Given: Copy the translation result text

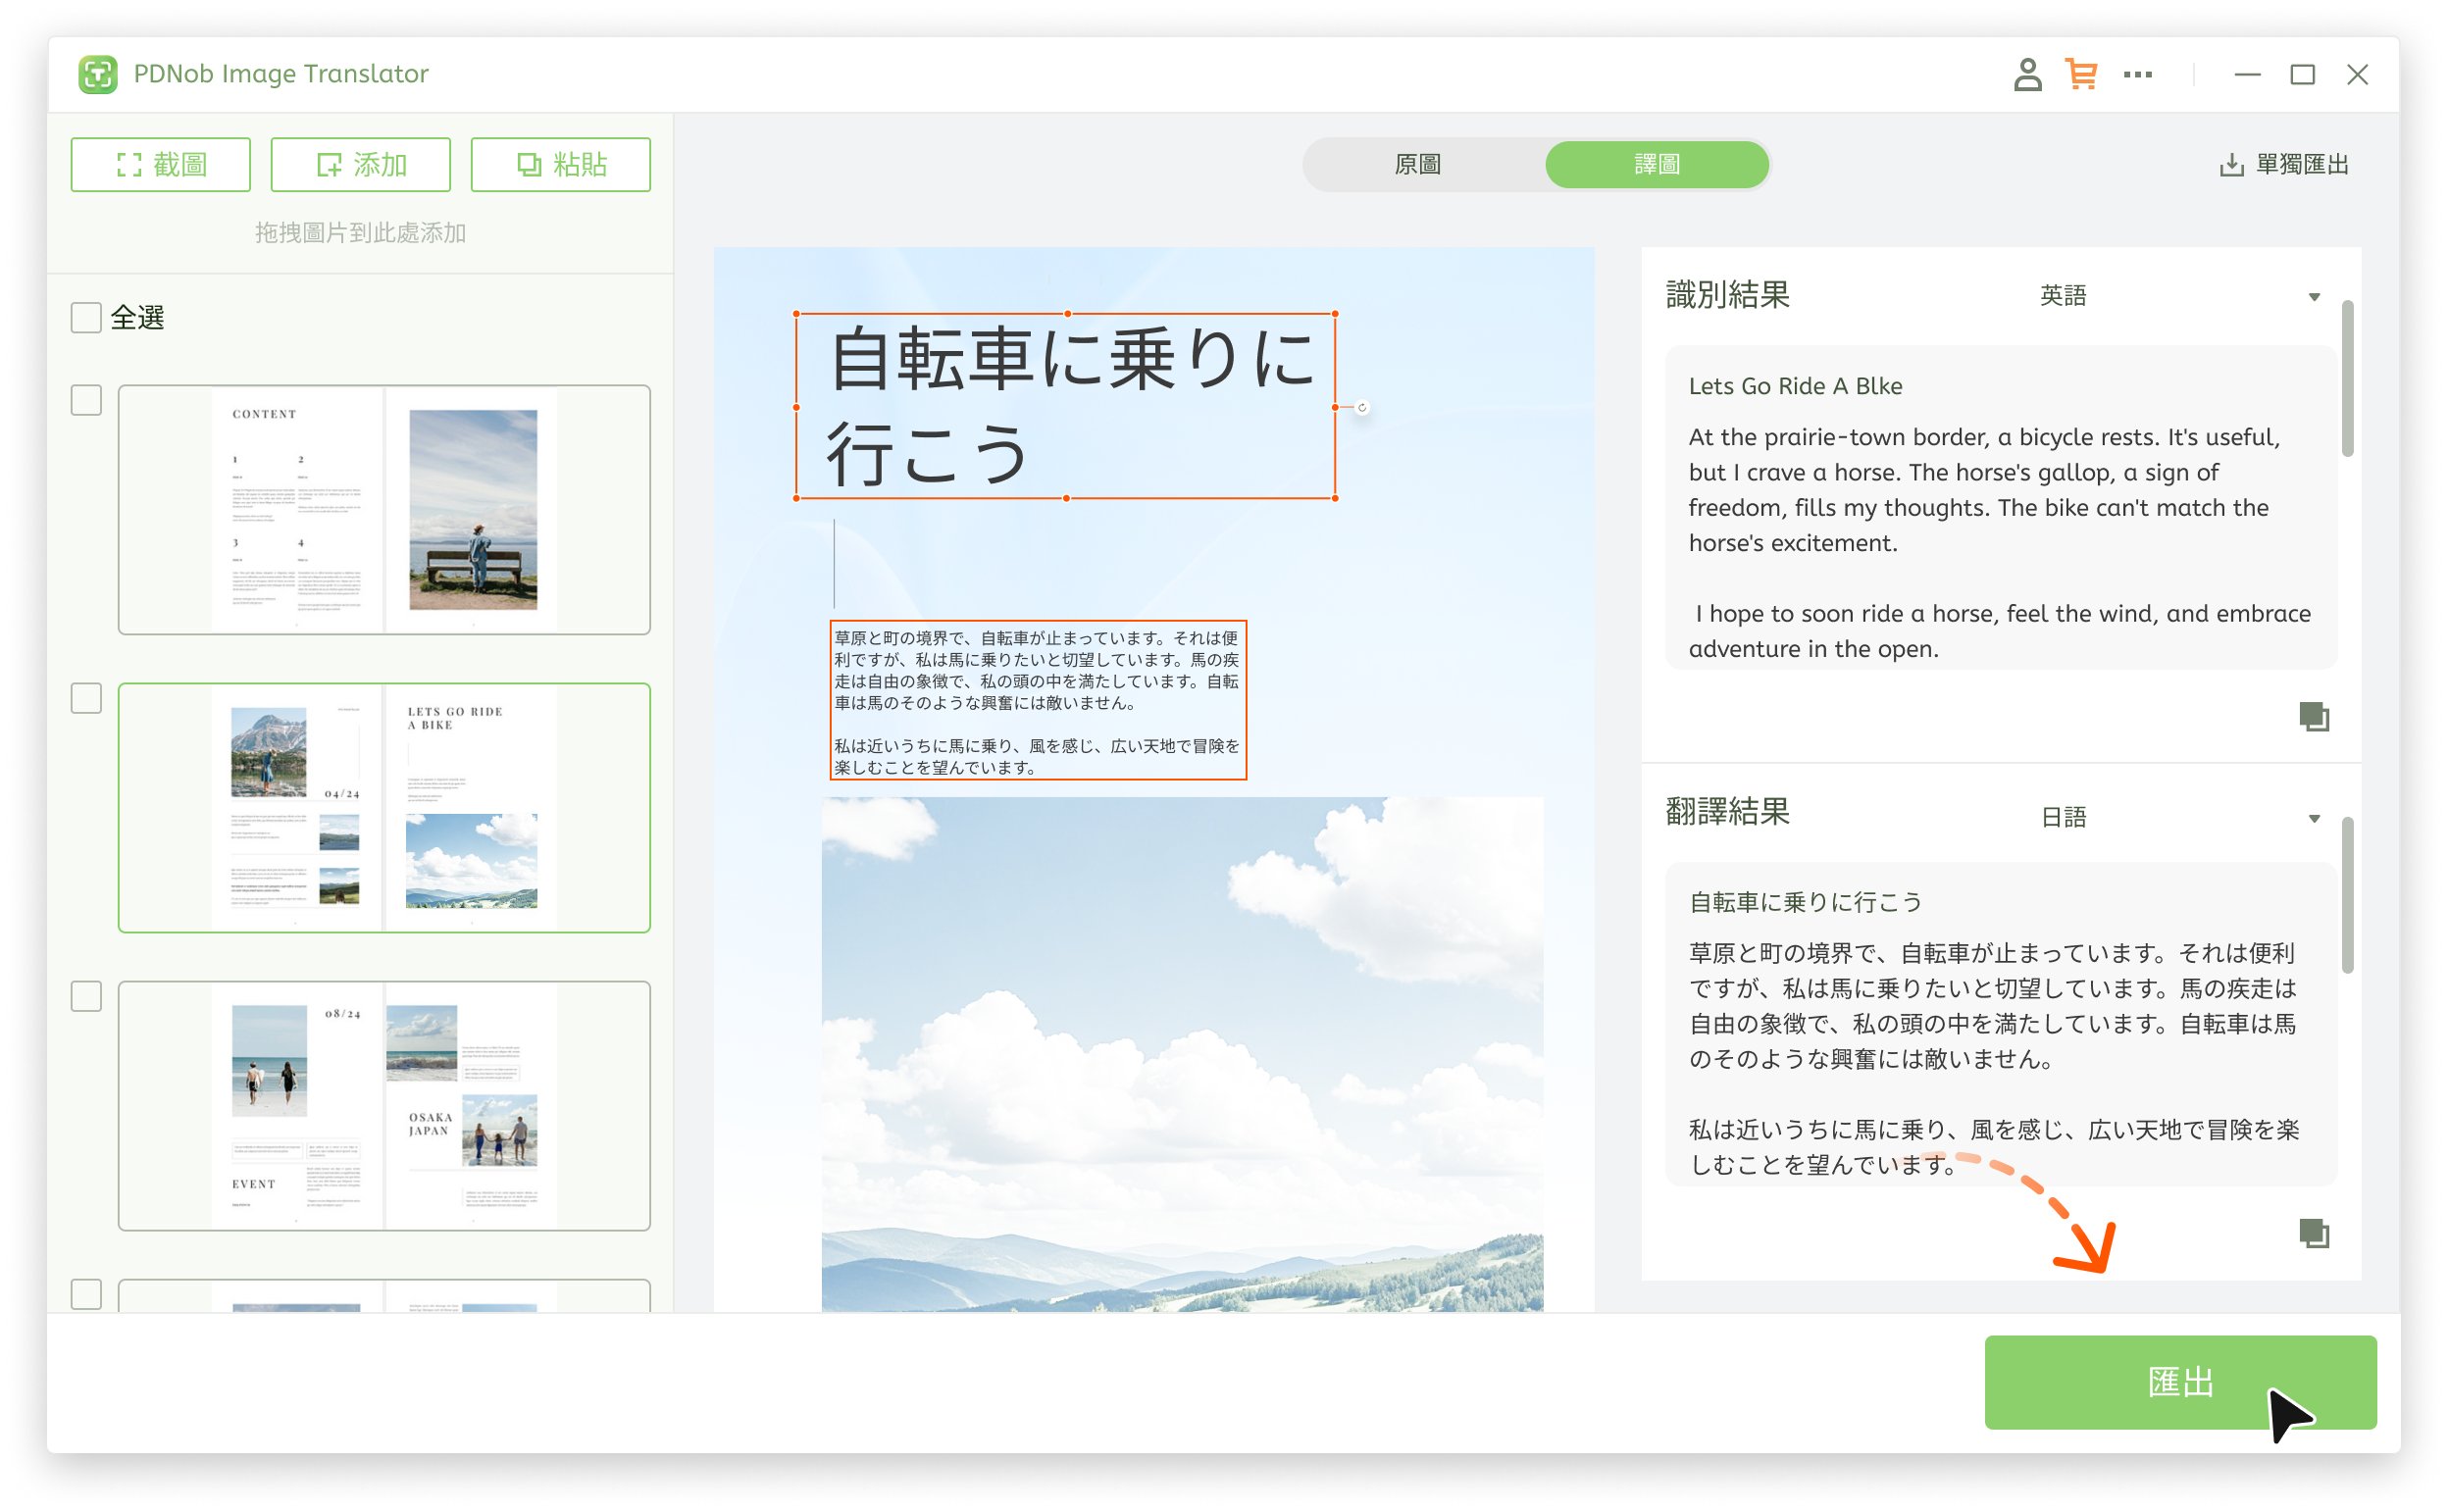Looking at the screenshot, I should point(2313,1233).
